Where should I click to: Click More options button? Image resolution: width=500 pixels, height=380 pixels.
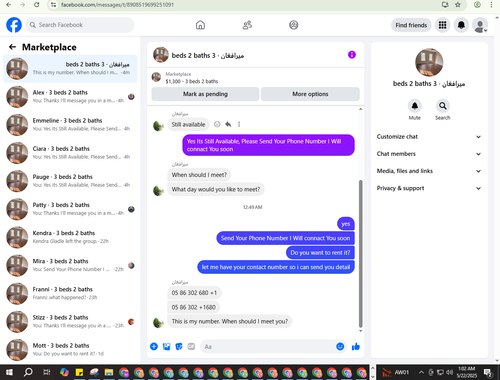point(310,94)
